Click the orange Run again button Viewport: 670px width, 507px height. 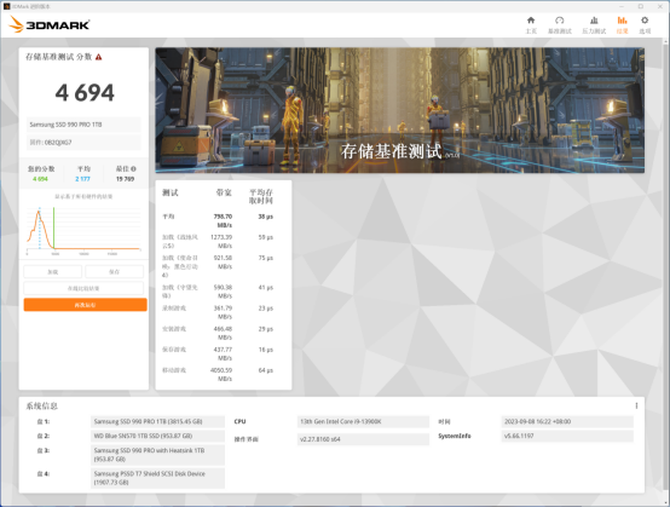pyautogui.click(x=85, y=305)
